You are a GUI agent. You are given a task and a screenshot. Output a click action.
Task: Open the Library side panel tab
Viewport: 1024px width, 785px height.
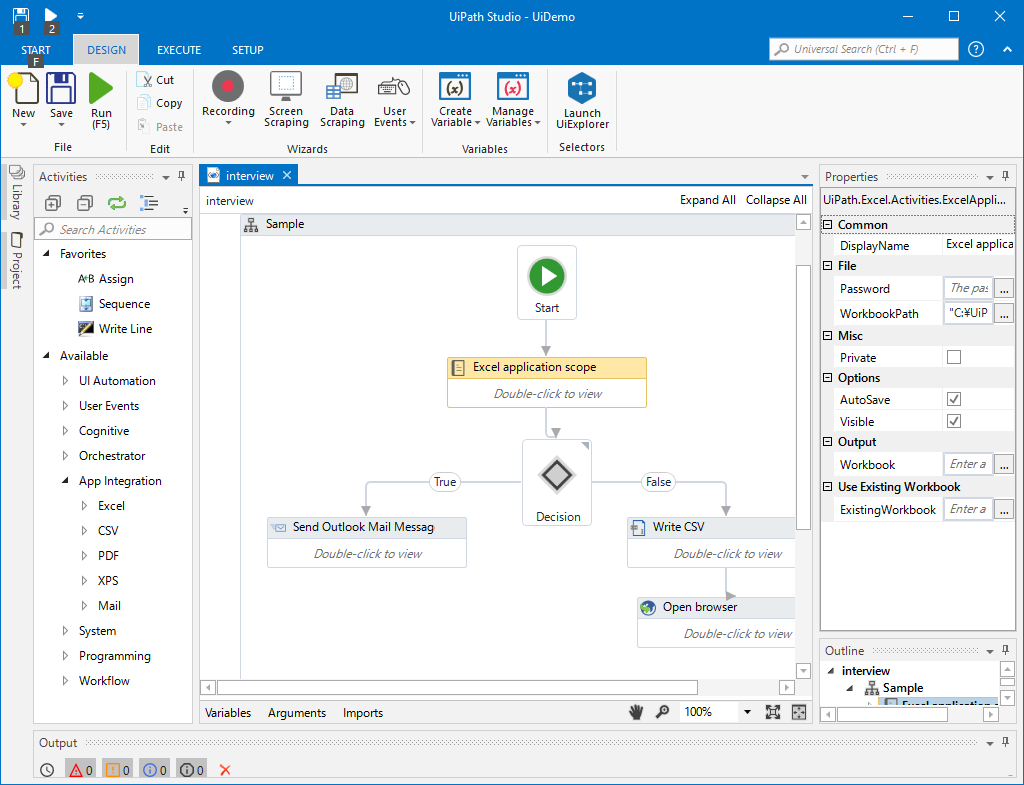coord(17,193)
